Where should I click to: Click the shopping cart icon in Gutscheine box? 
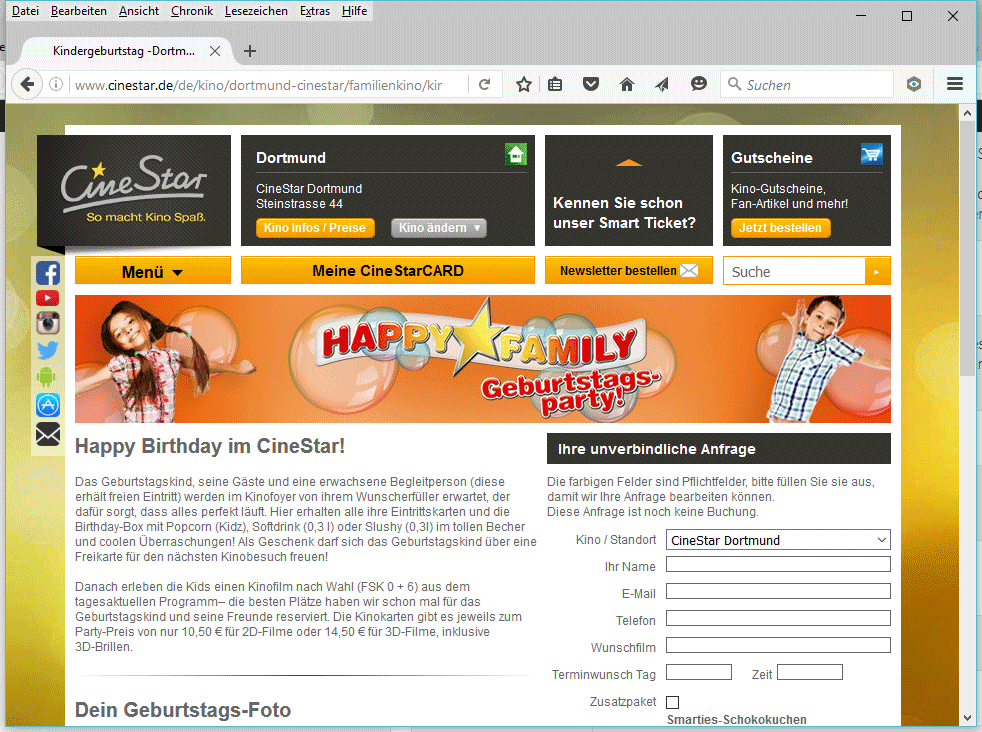point(871,154)
